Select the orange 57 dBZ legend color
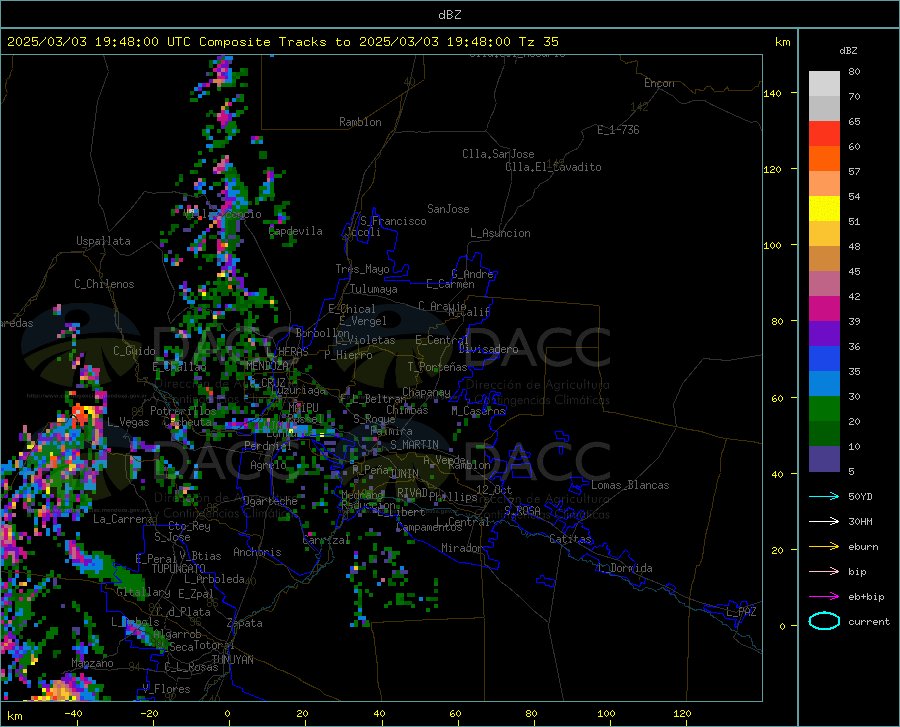Image resolution: width=900 pixels, height=727 pixels. click(x=824, y=159)
